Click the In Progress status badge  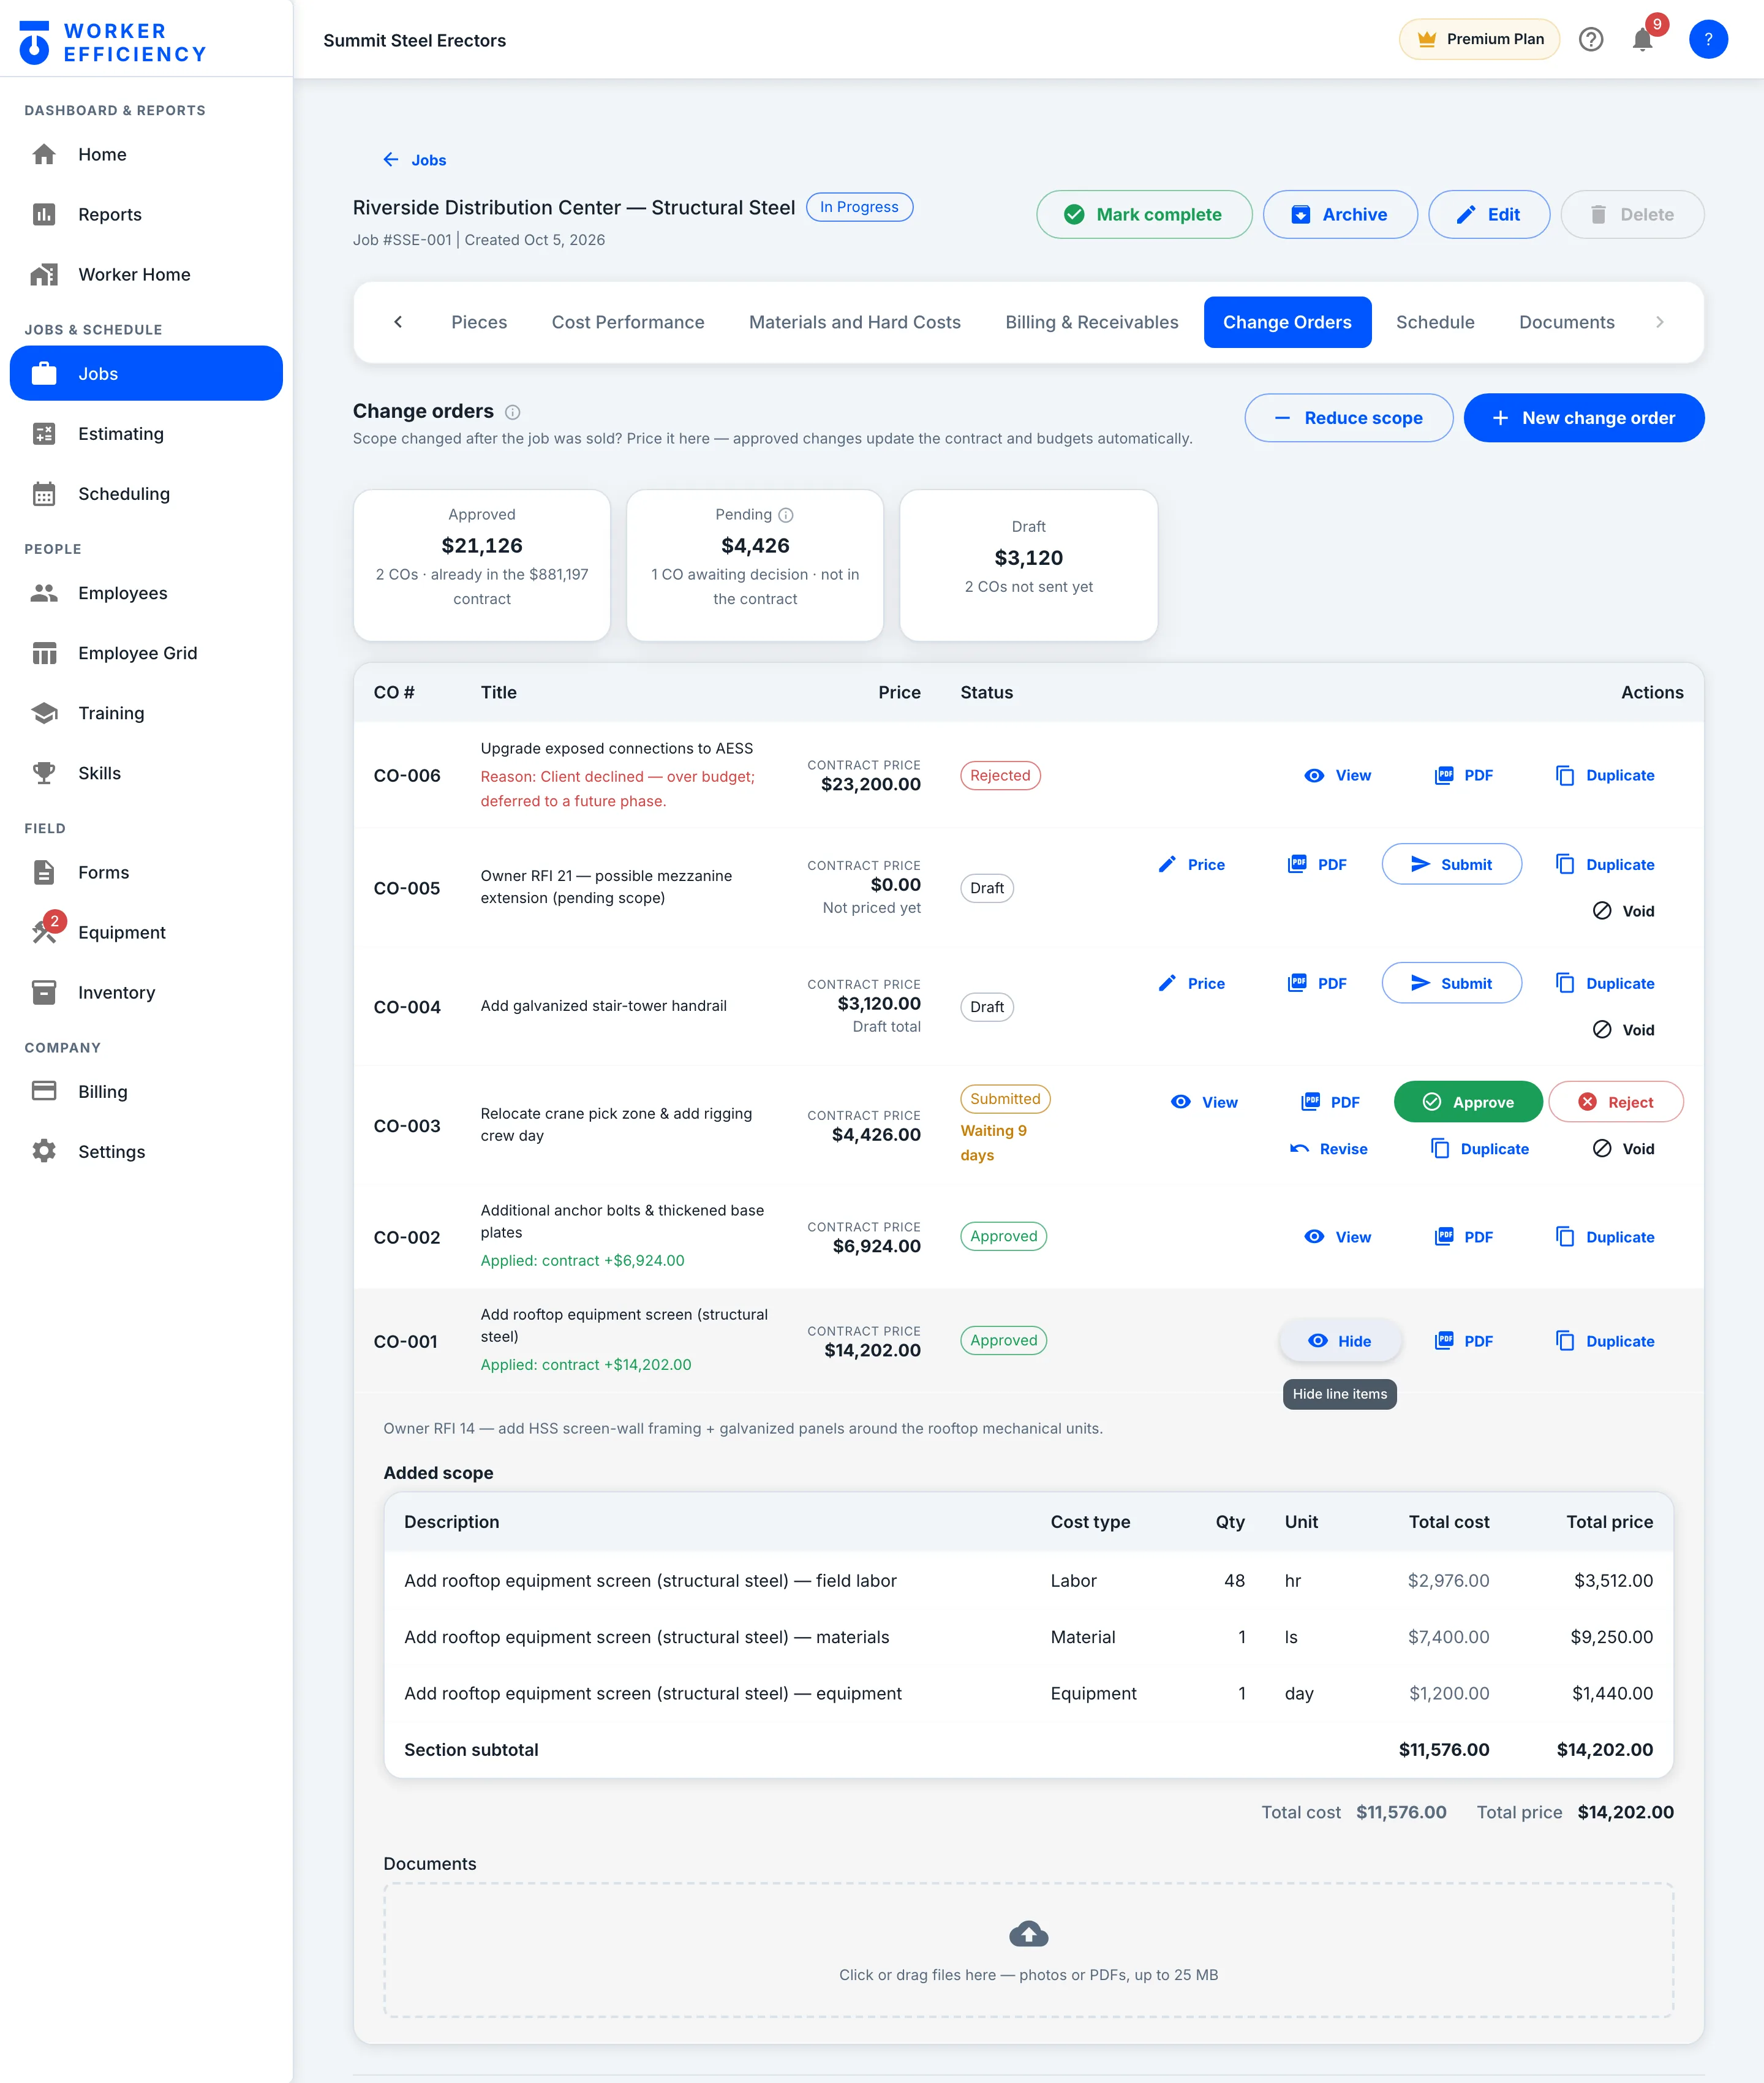859,207
